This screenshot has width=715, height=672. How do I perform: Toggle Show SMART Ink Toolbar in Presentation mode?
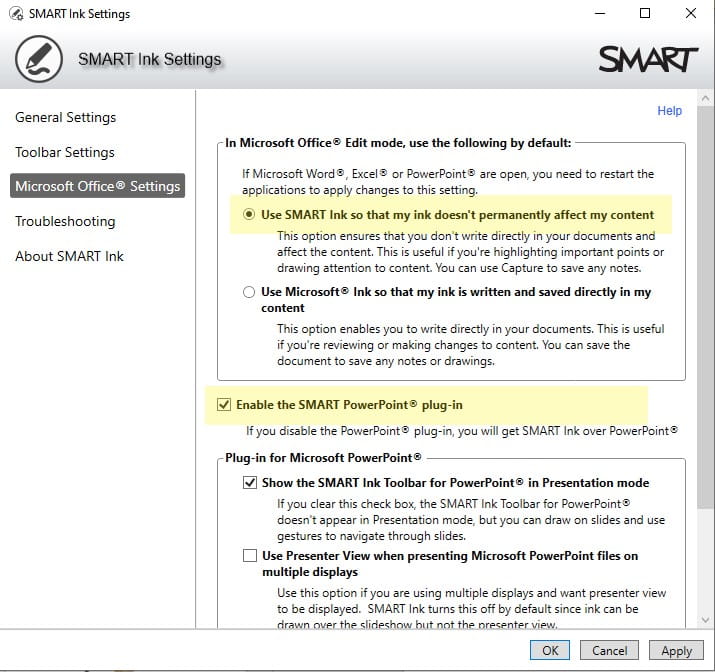coord(249,483)
